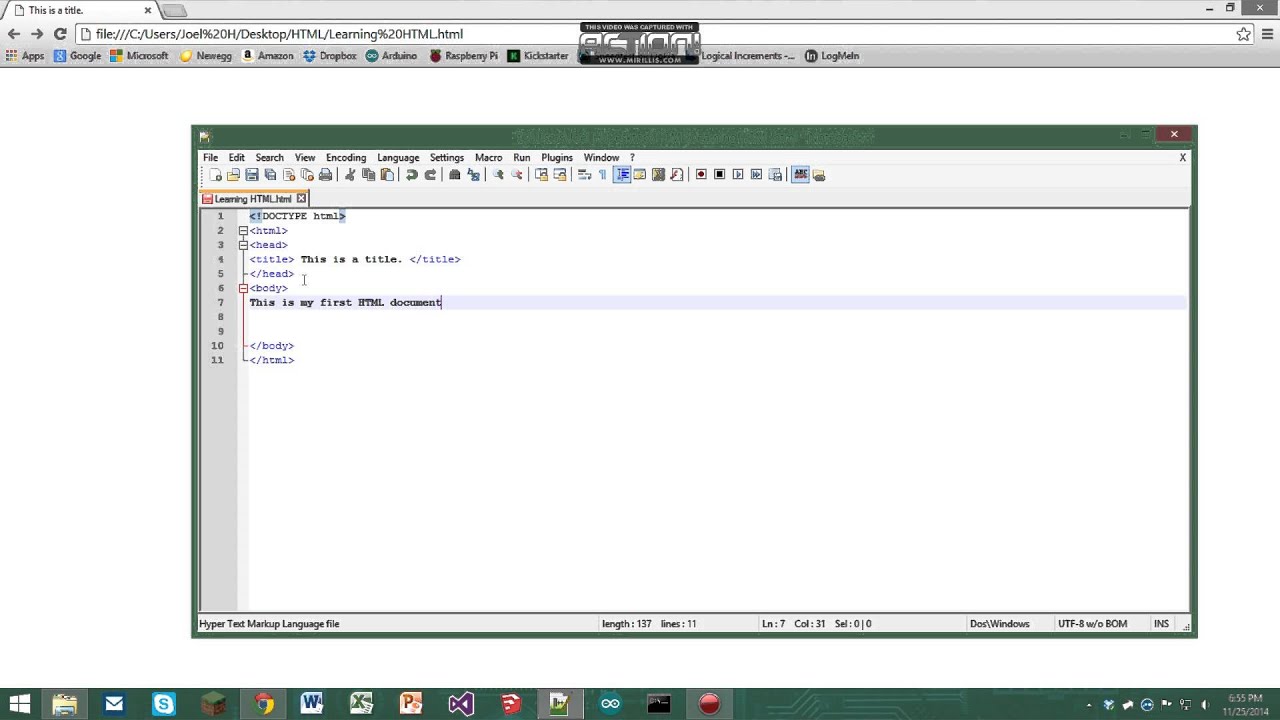This screenshot has height=720, width=1280.
Task: Bookmark page with the star icon
Action: point(1243,34)
